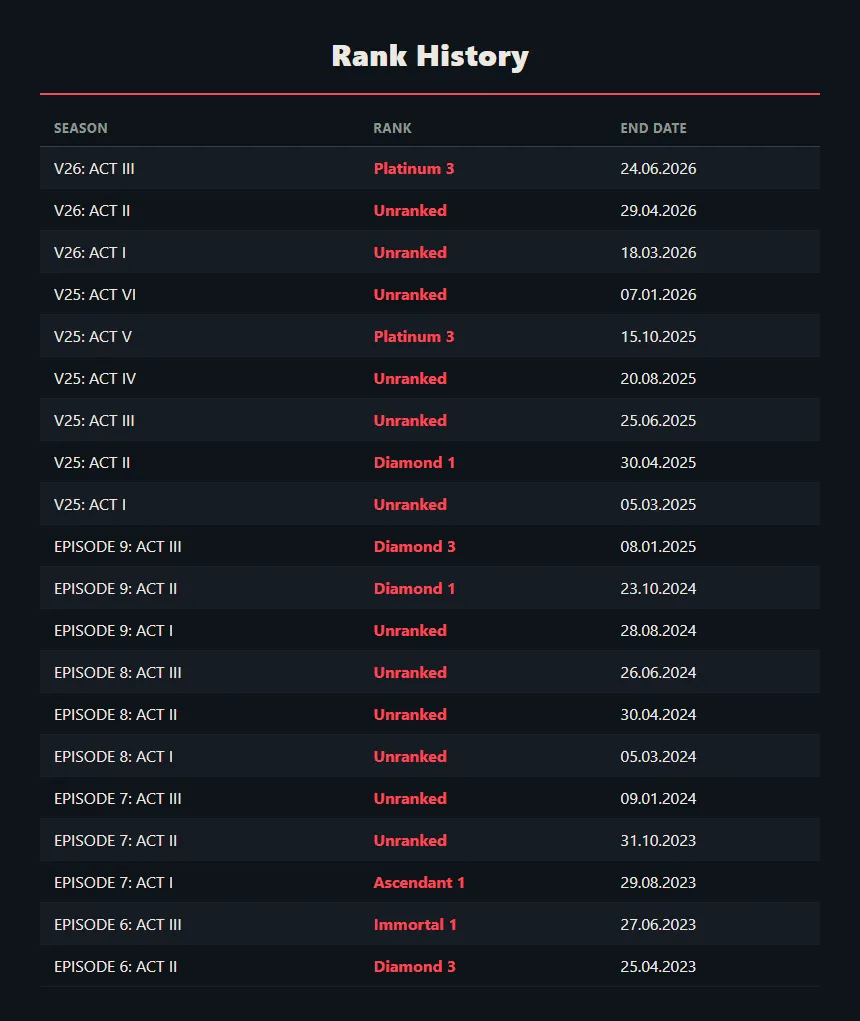The width and height of the screenshot is (860, 1021).
Task: Click the END DATE column header
Action: pyautogui.click(x=653, y=128)
